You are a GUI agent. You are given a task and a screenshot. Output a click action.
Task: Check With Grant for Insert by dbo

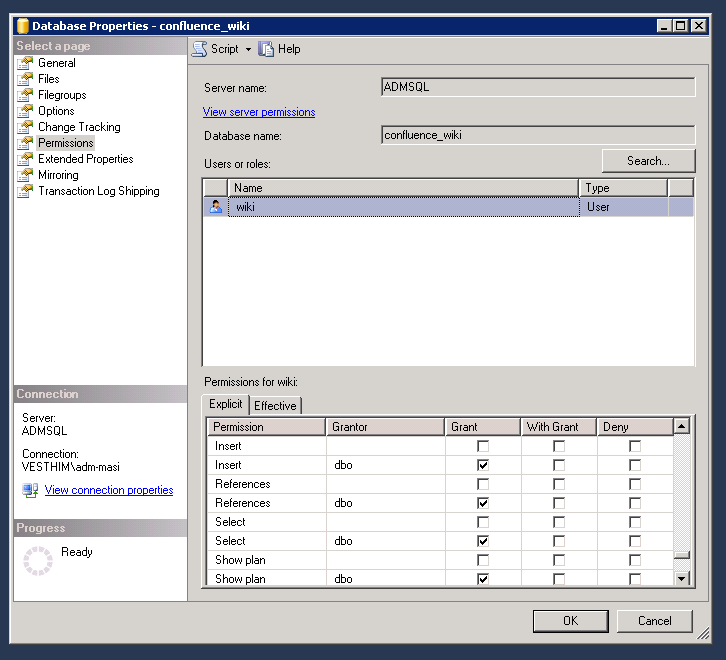[559, 465]
